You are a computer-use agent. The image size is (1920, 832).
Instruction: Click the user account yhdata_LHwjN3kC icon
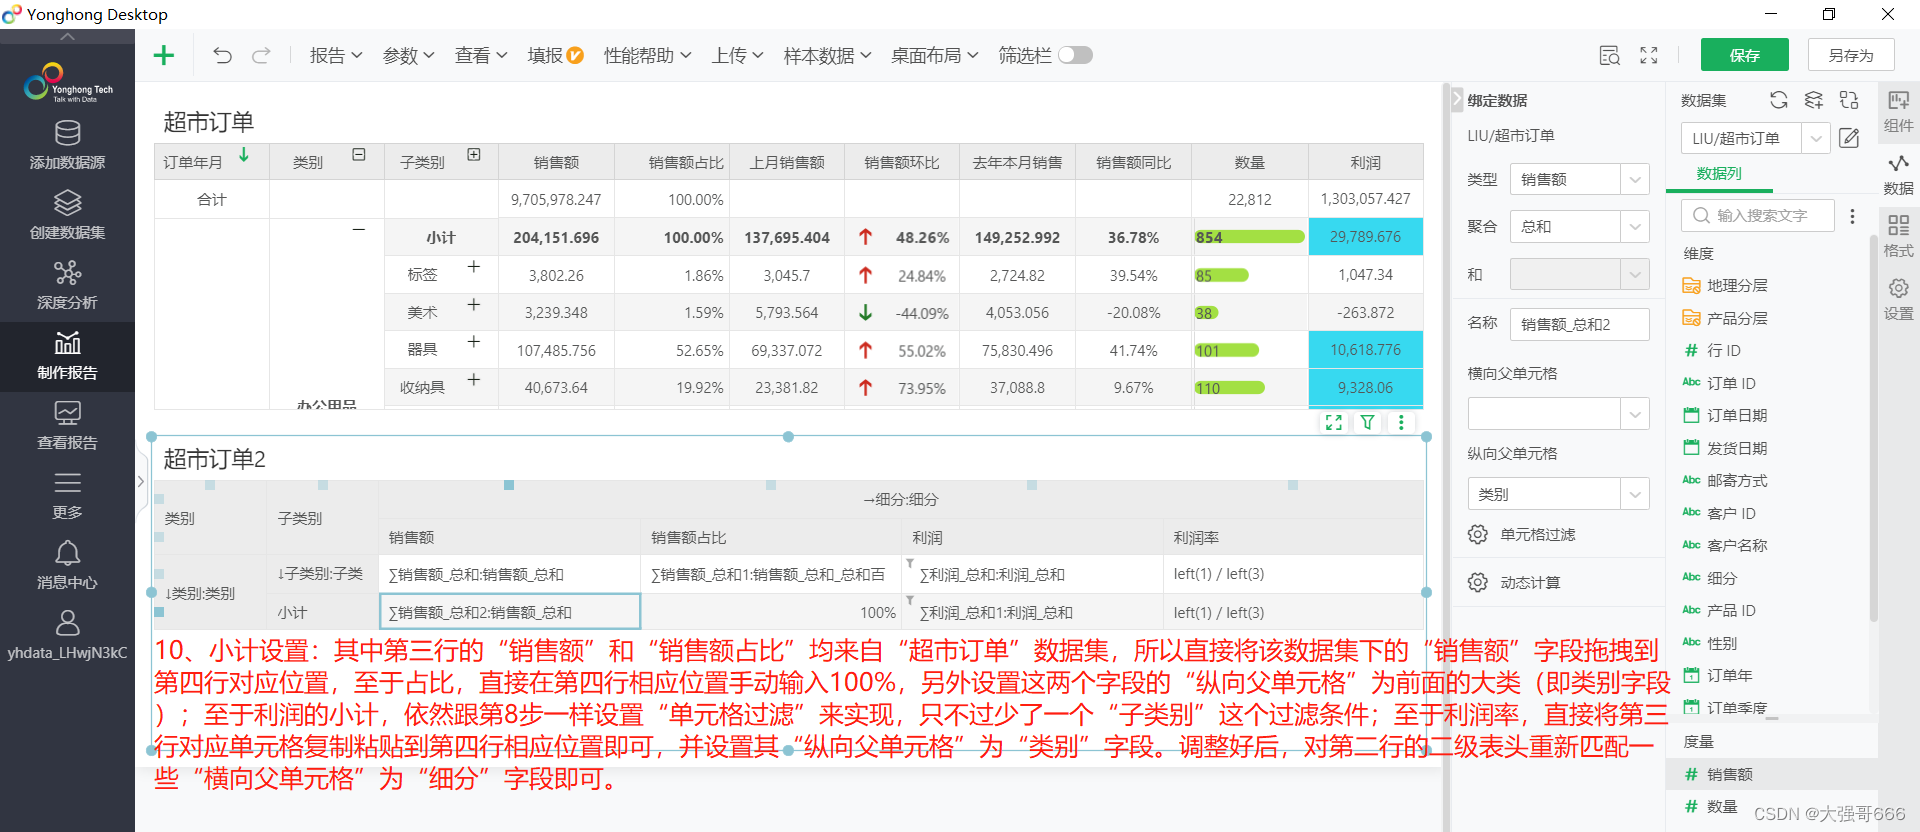coord(67,623)
